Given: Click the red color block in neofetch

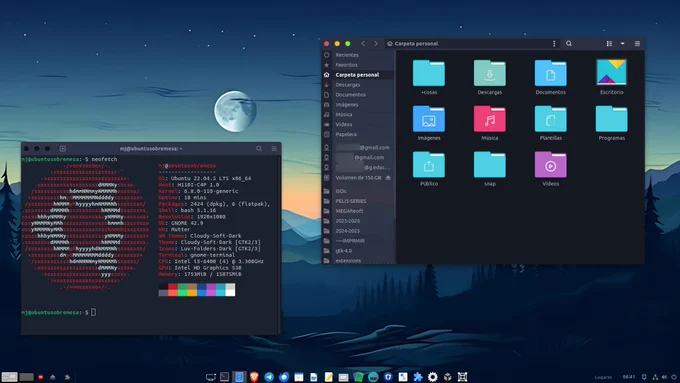Looking at the screenshot, I should [173, 290].
